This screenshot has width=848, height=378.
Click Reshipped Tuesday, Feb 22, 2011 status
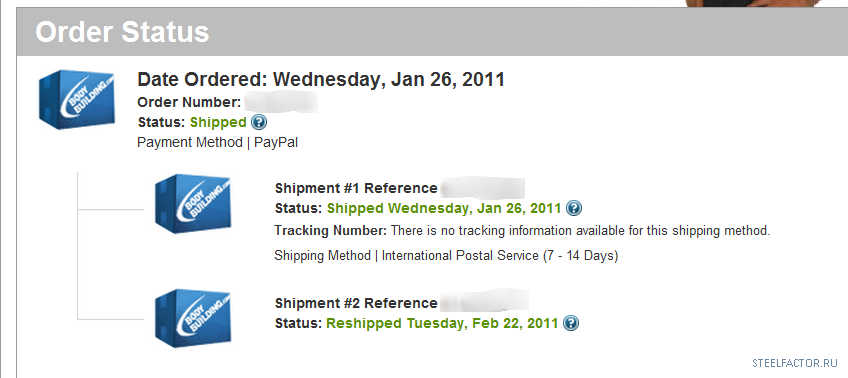[x=442, y=323]
